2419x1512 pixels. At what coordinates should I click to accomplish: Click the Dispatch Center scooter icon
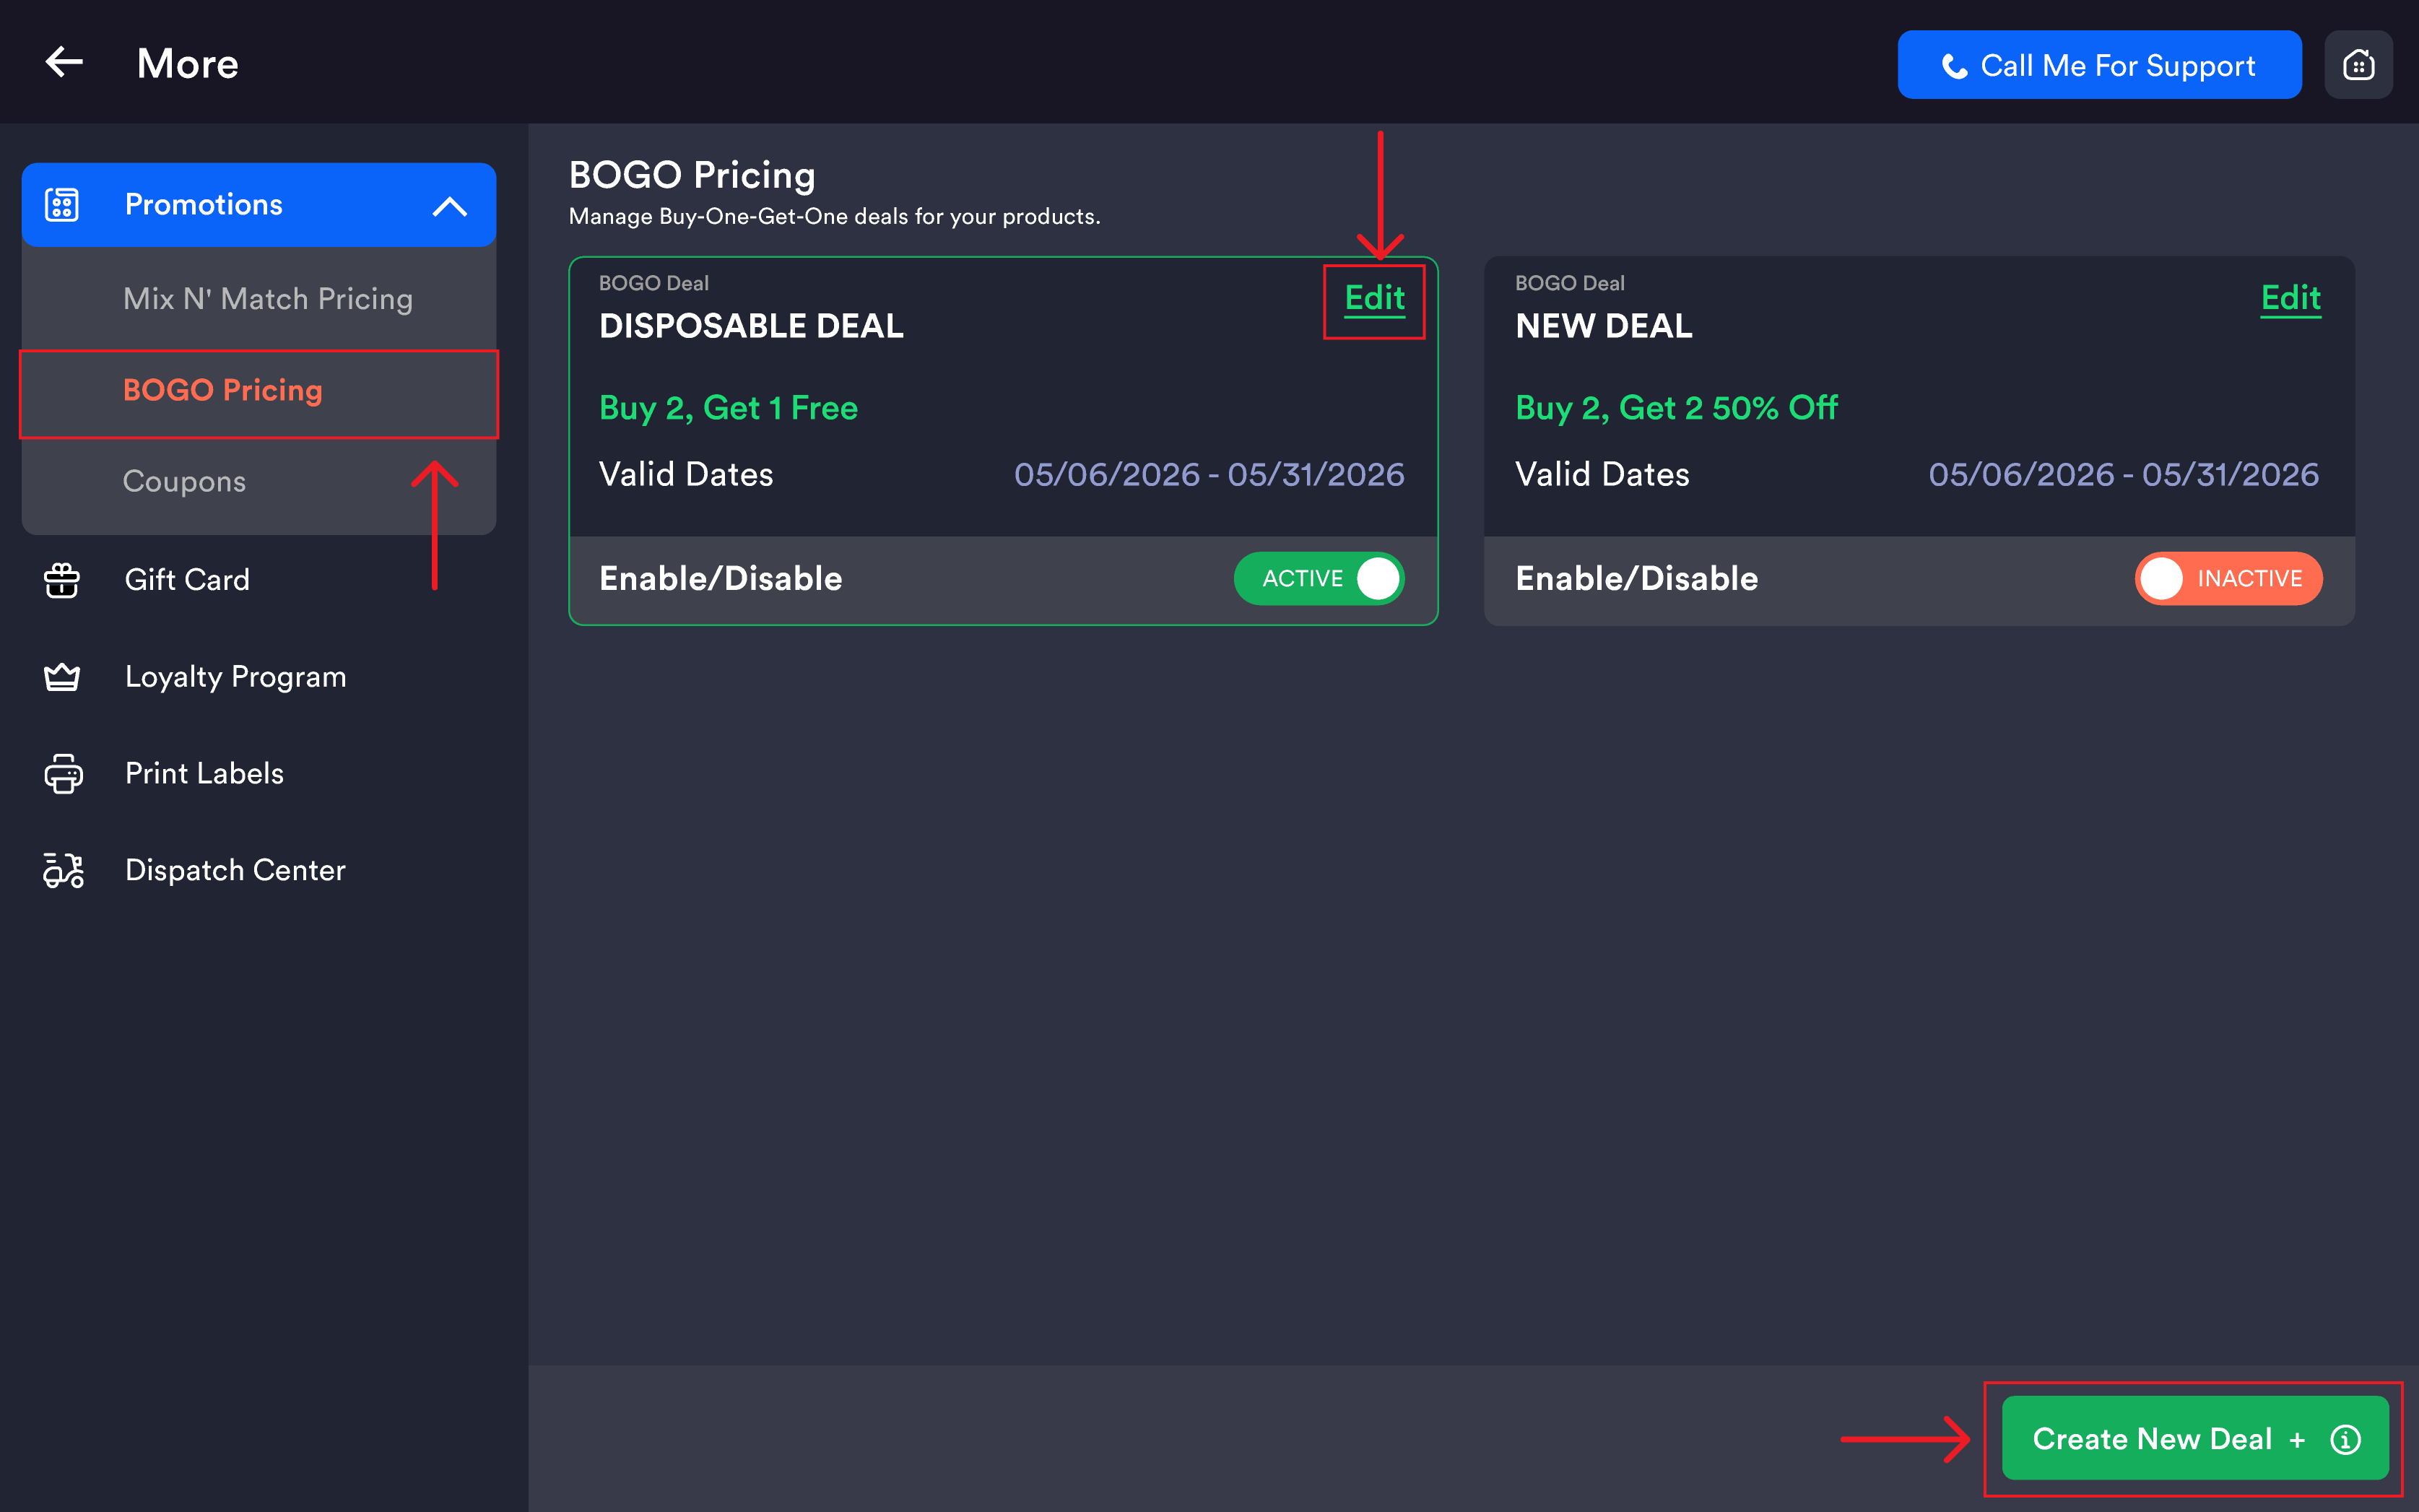(x=63, y=870)
